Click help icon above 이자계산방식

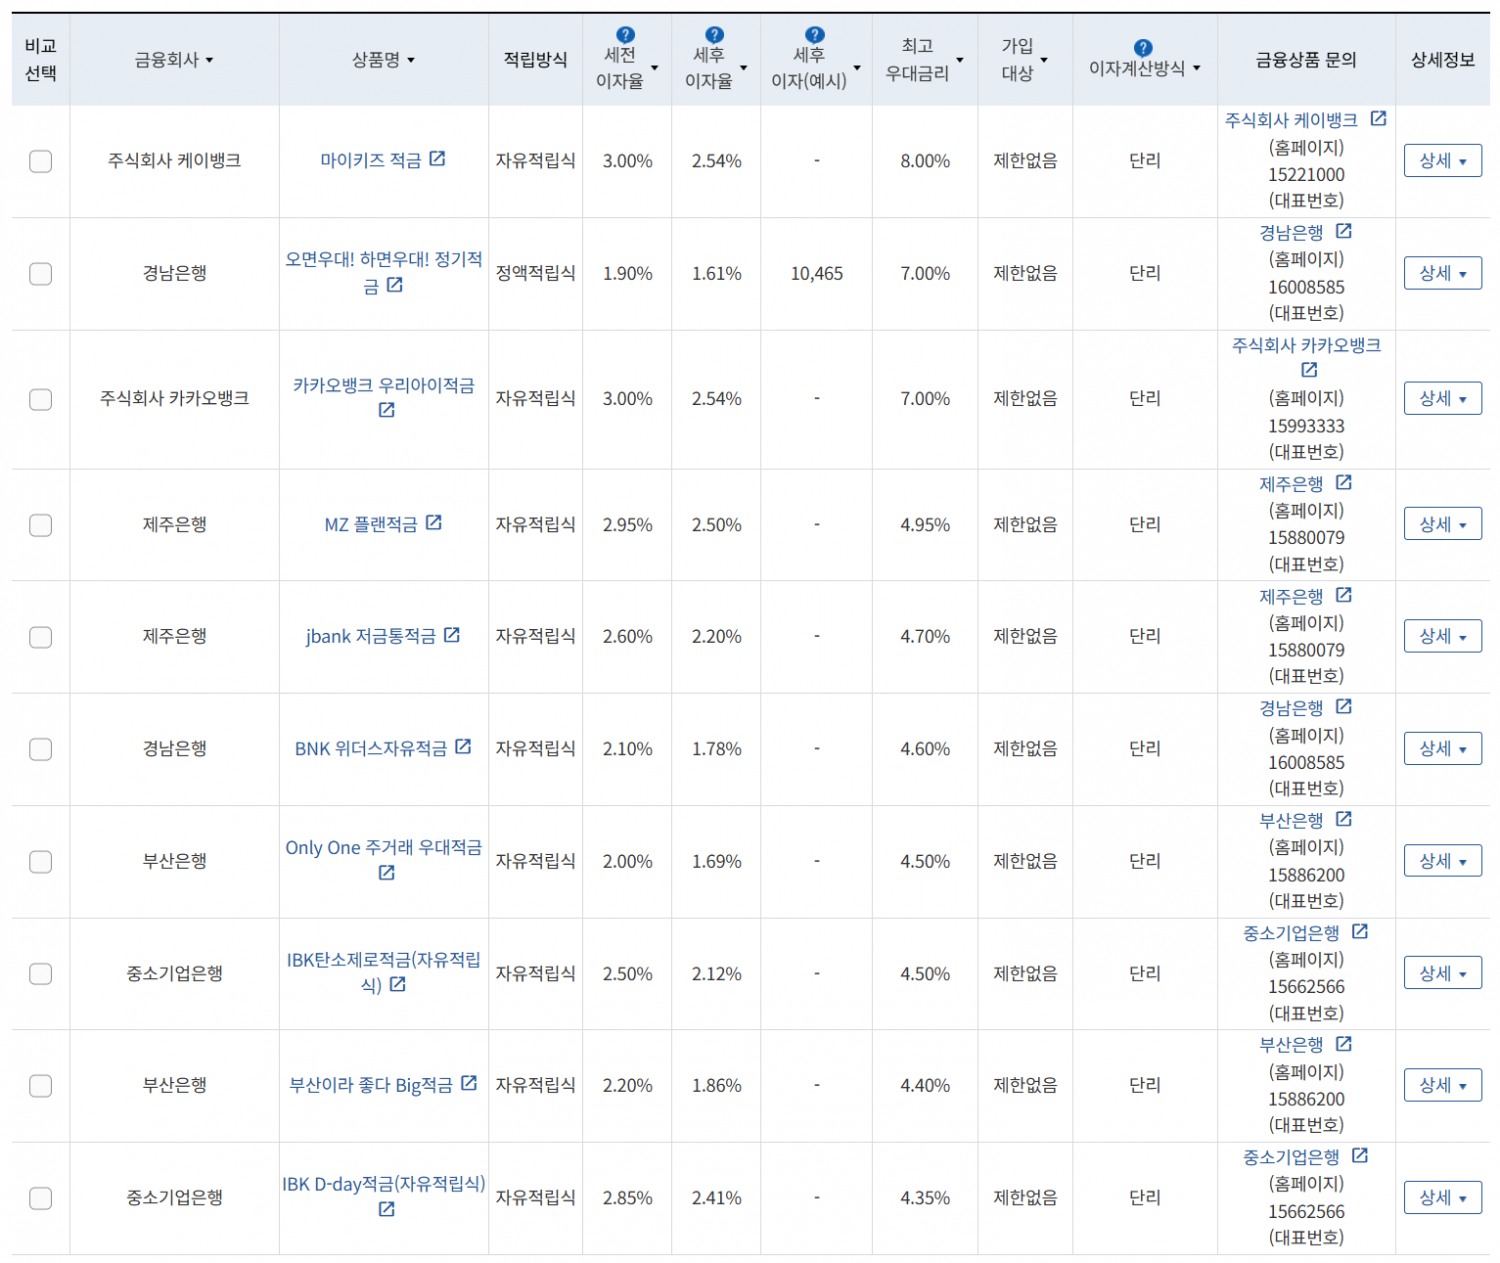[1143, 48]
